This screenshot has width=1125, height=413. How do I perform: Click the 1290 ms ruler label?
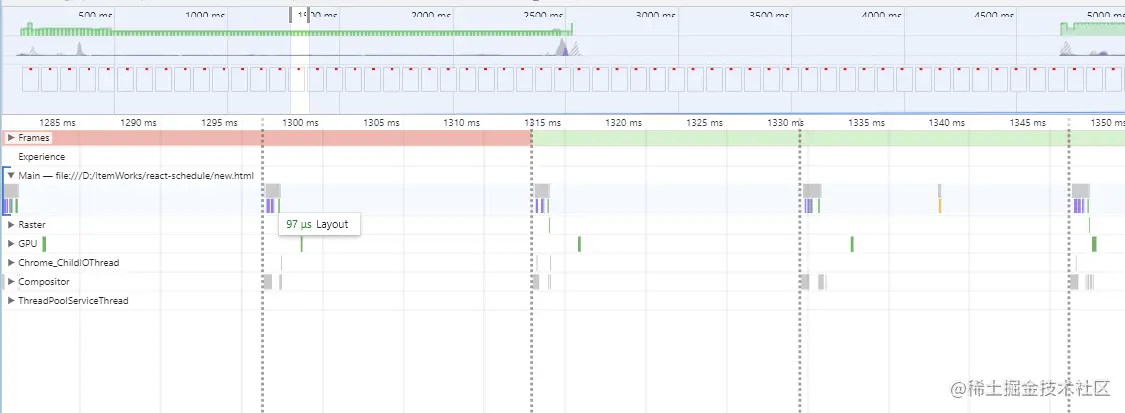(x=138, y=123)
